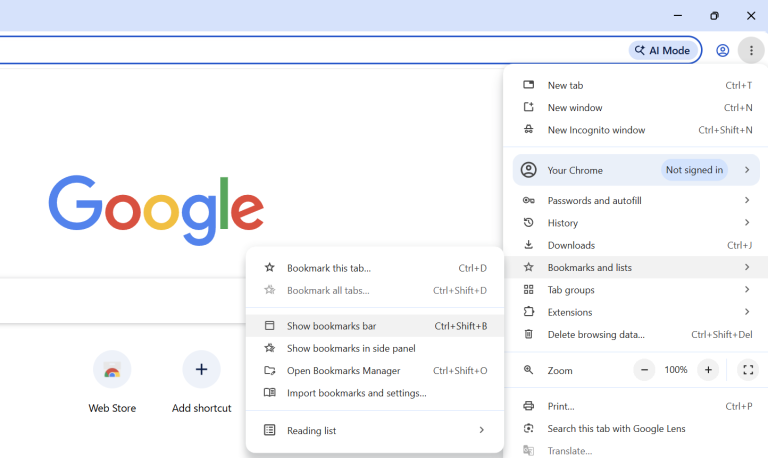The height and width of the screenshot is (458, 768).
Task: Click the Add shortcut plus icon
Action: [201, 369]
